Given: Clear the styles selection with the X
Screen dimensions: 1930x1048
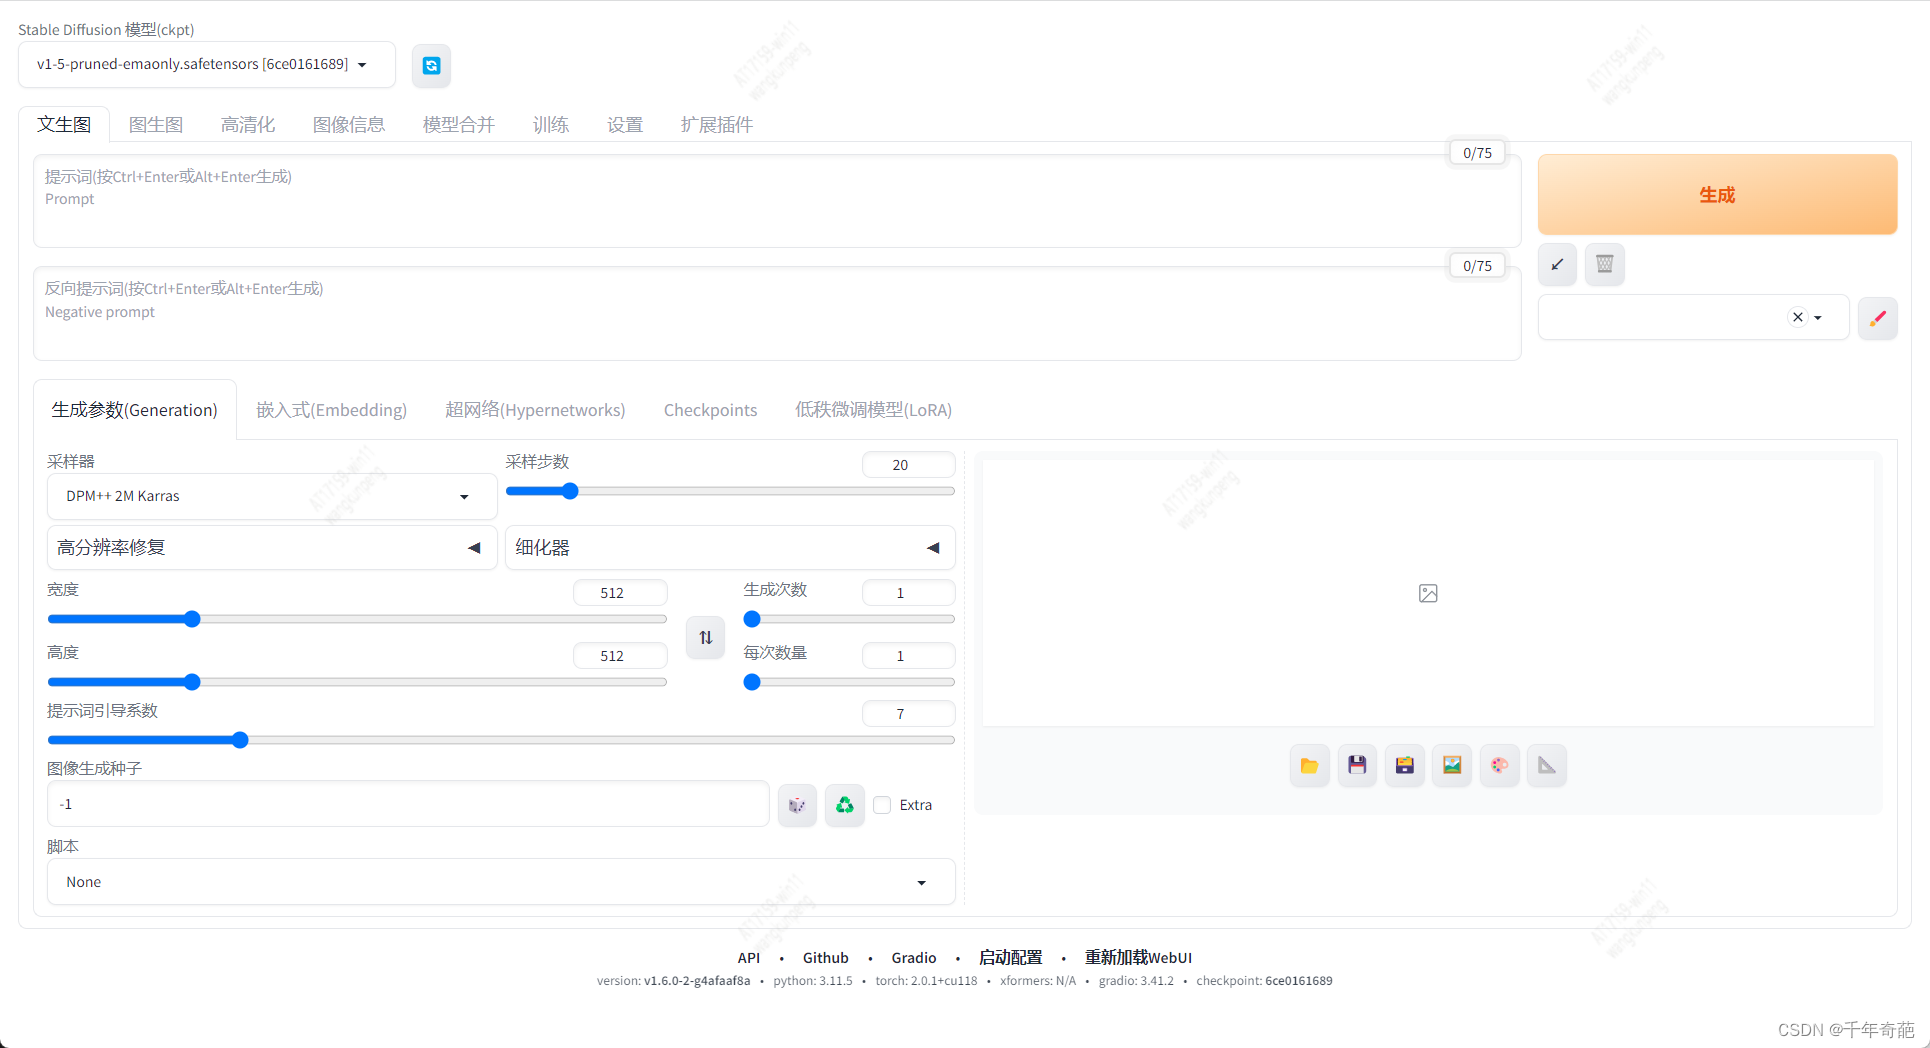Looking at the screenshot, I should (1798, 317).
